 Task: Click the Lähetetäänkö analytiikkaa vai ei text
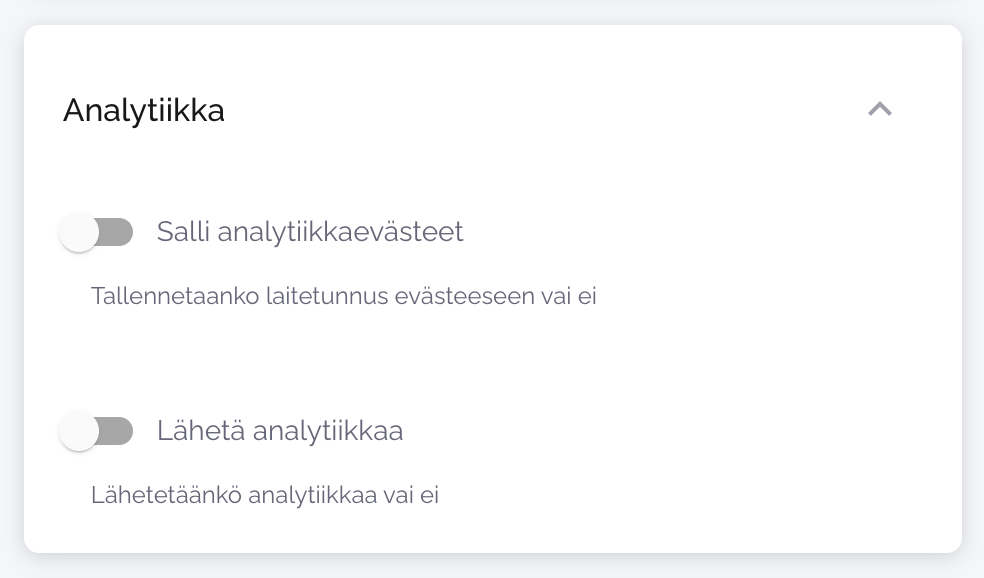click(265, 495)
